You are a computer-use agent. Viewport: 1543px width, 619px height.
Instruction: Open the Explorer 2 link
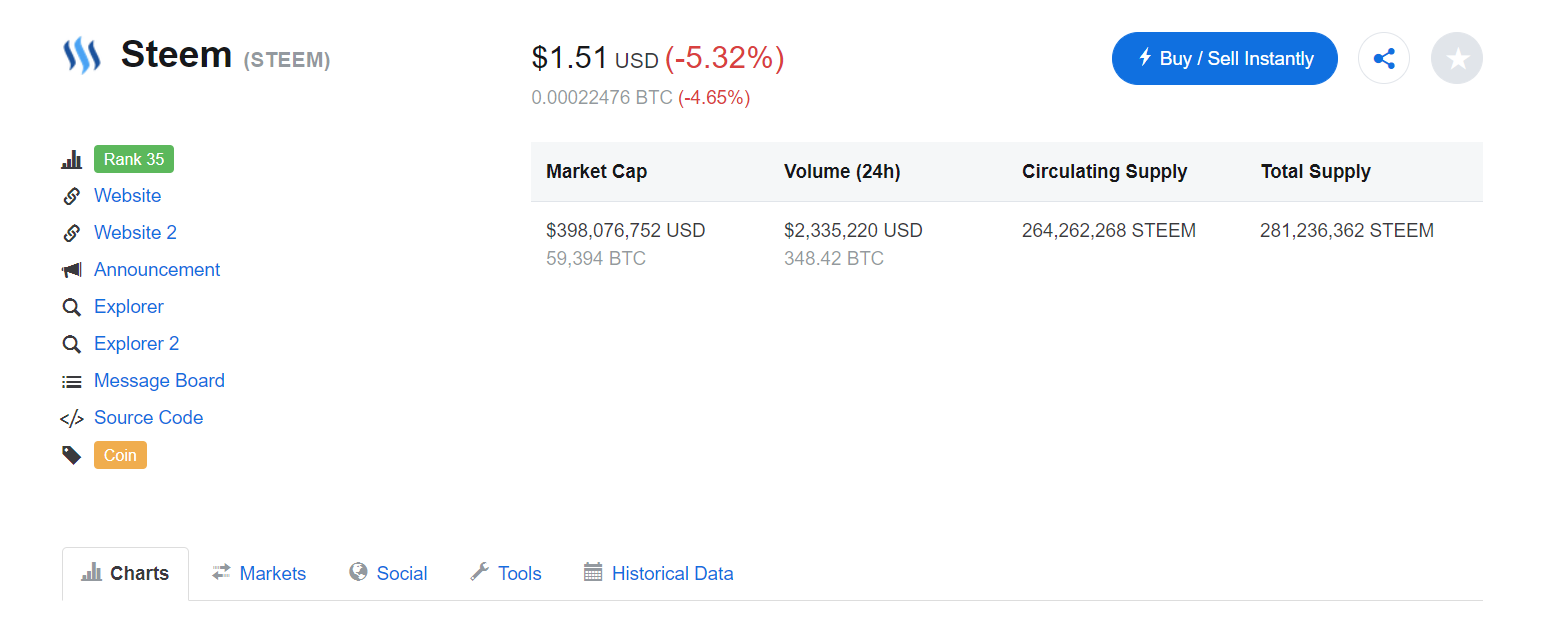pyautogui.click(x=136, y=344)
